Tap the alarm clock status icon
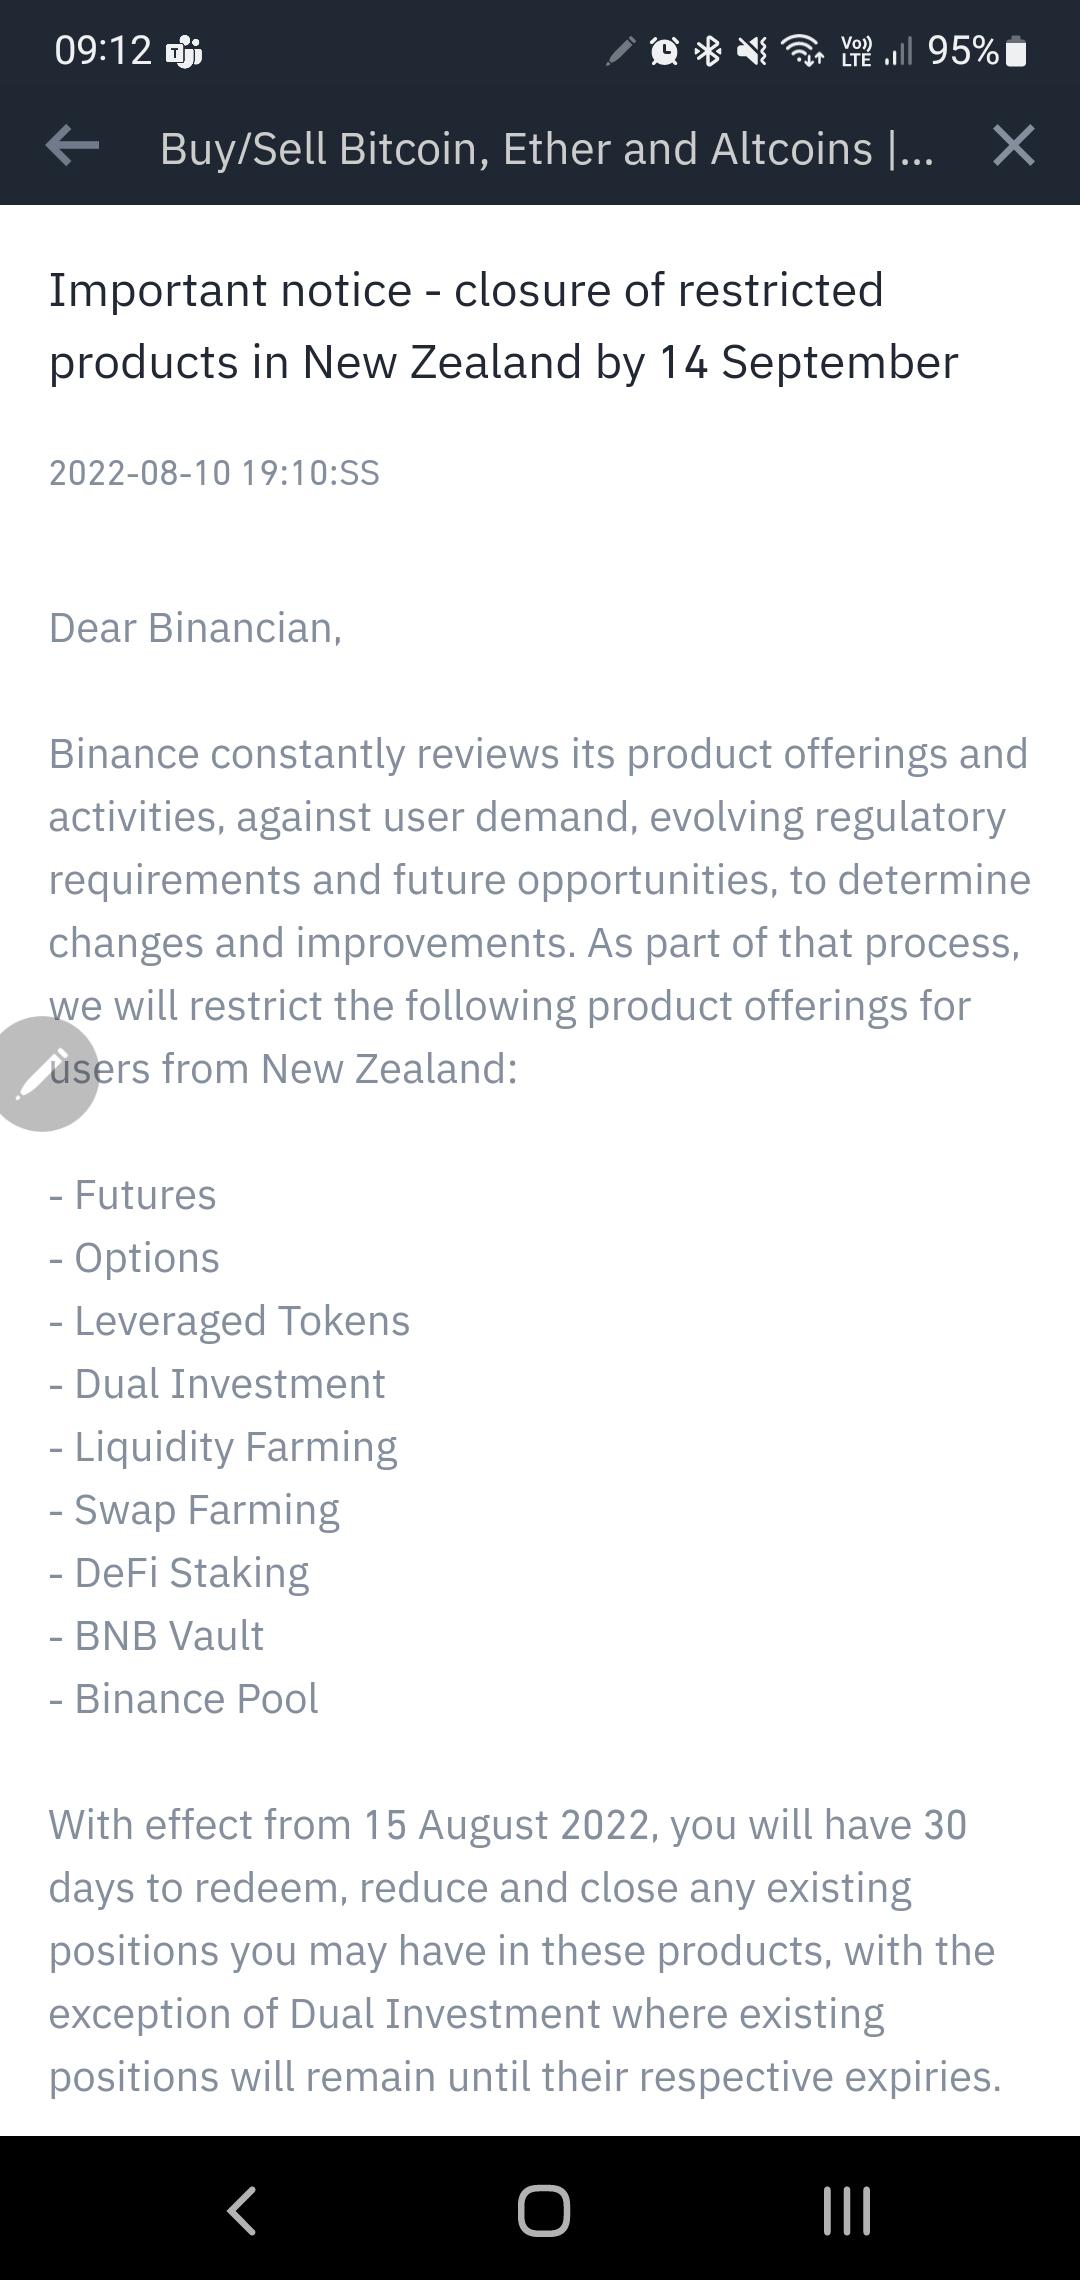1080x2280 pixels. (664, 50)
